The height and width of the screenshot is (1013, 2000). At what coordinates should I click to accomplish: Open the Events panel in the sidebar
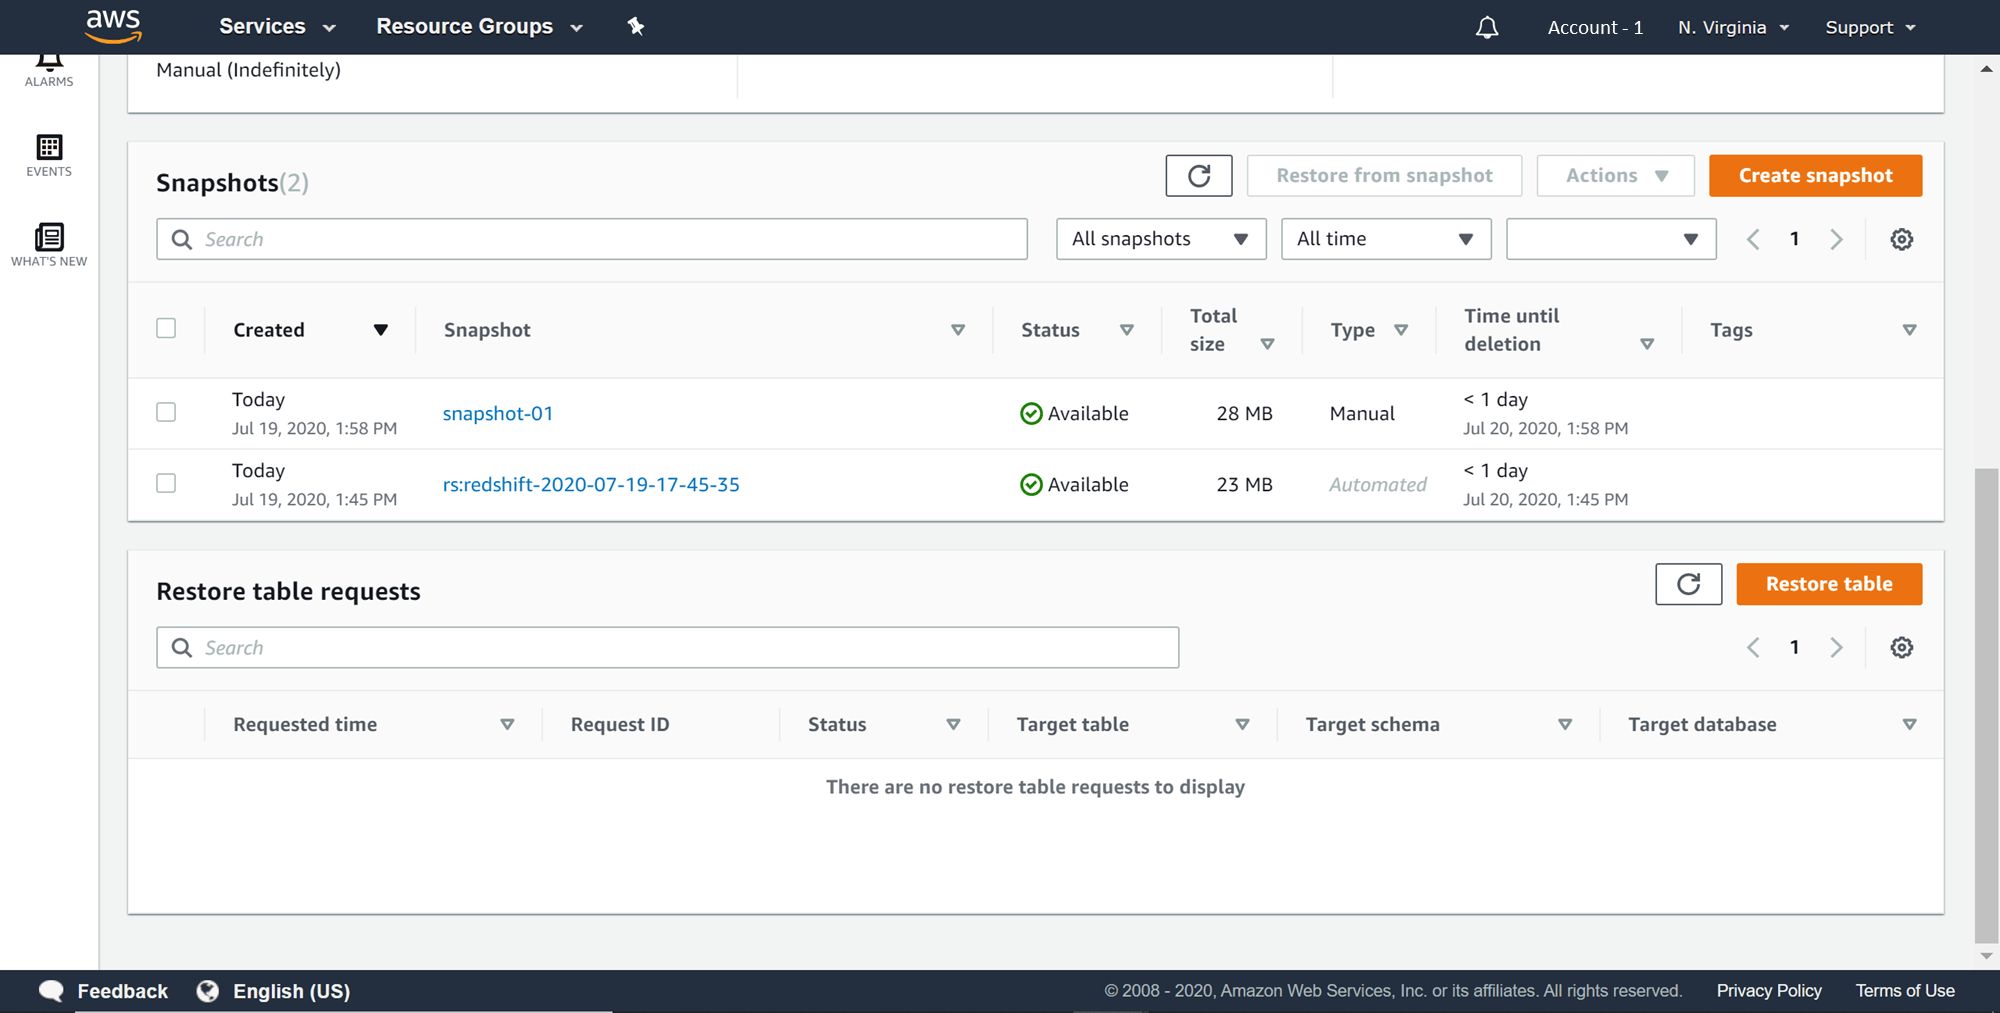point(48,157)
